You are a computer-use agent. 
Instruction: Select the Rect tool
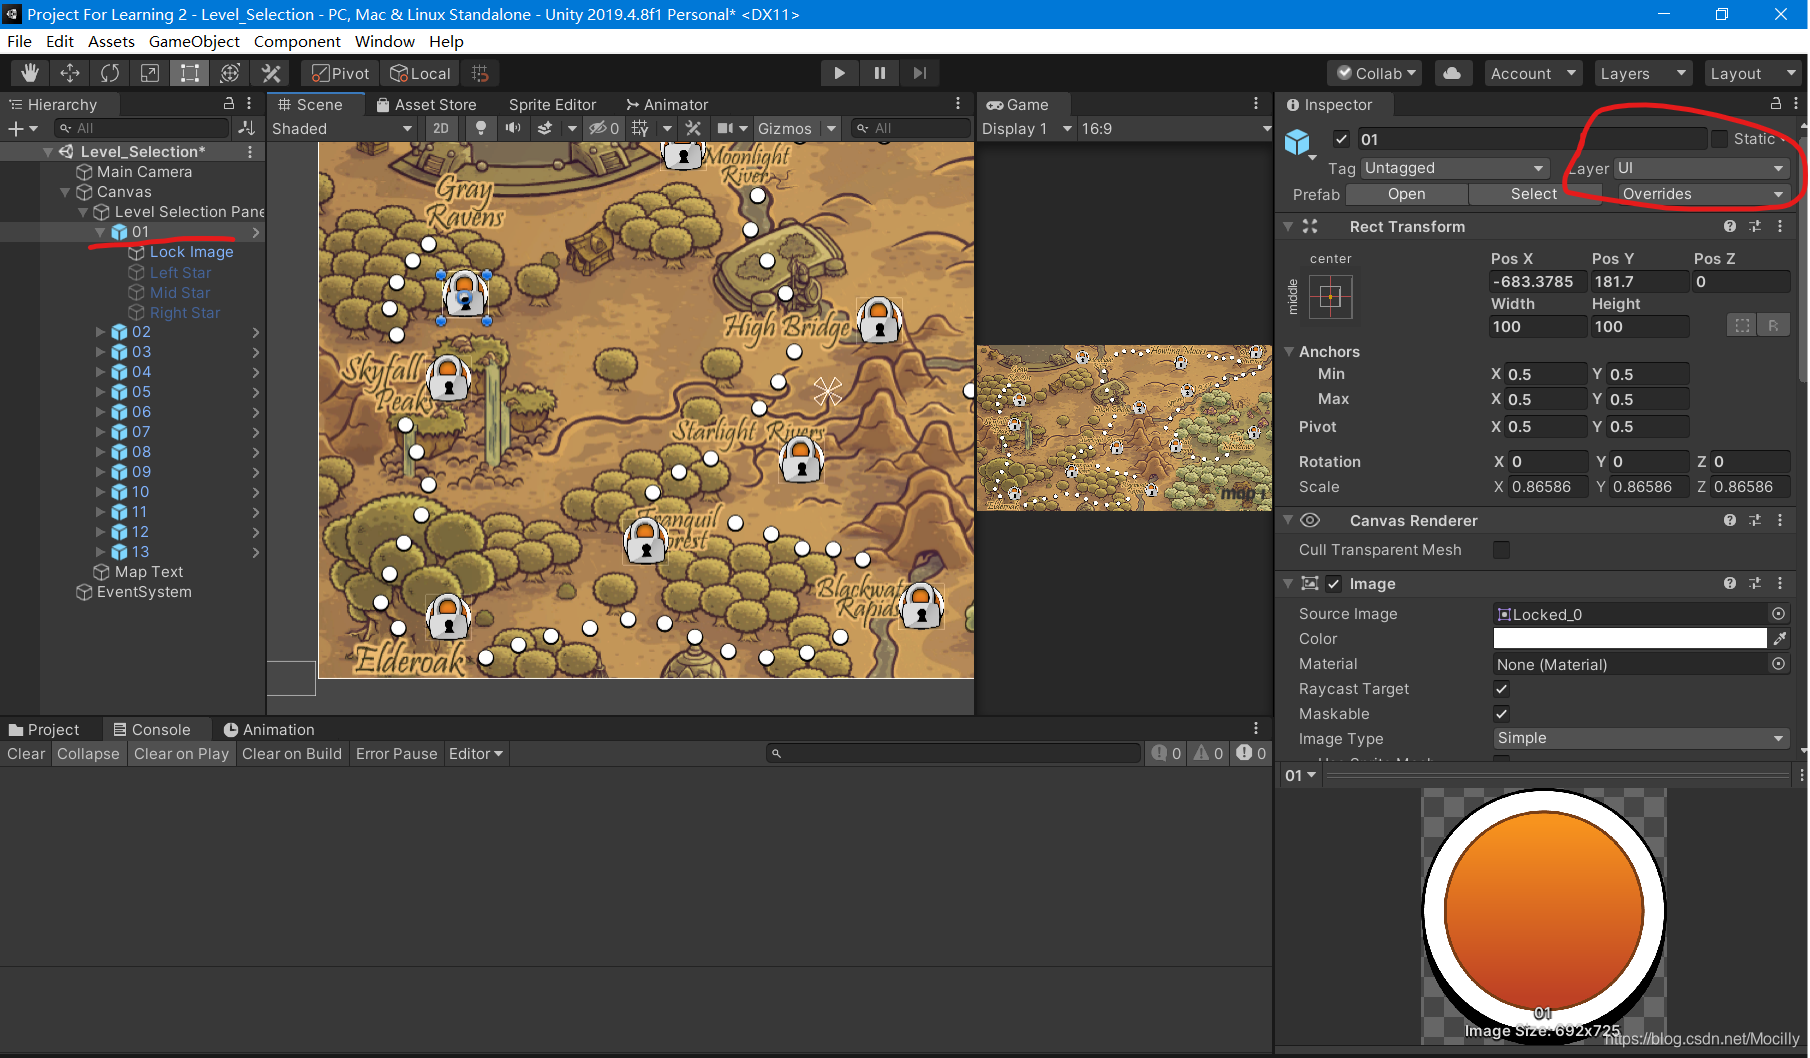pos(190,73)
